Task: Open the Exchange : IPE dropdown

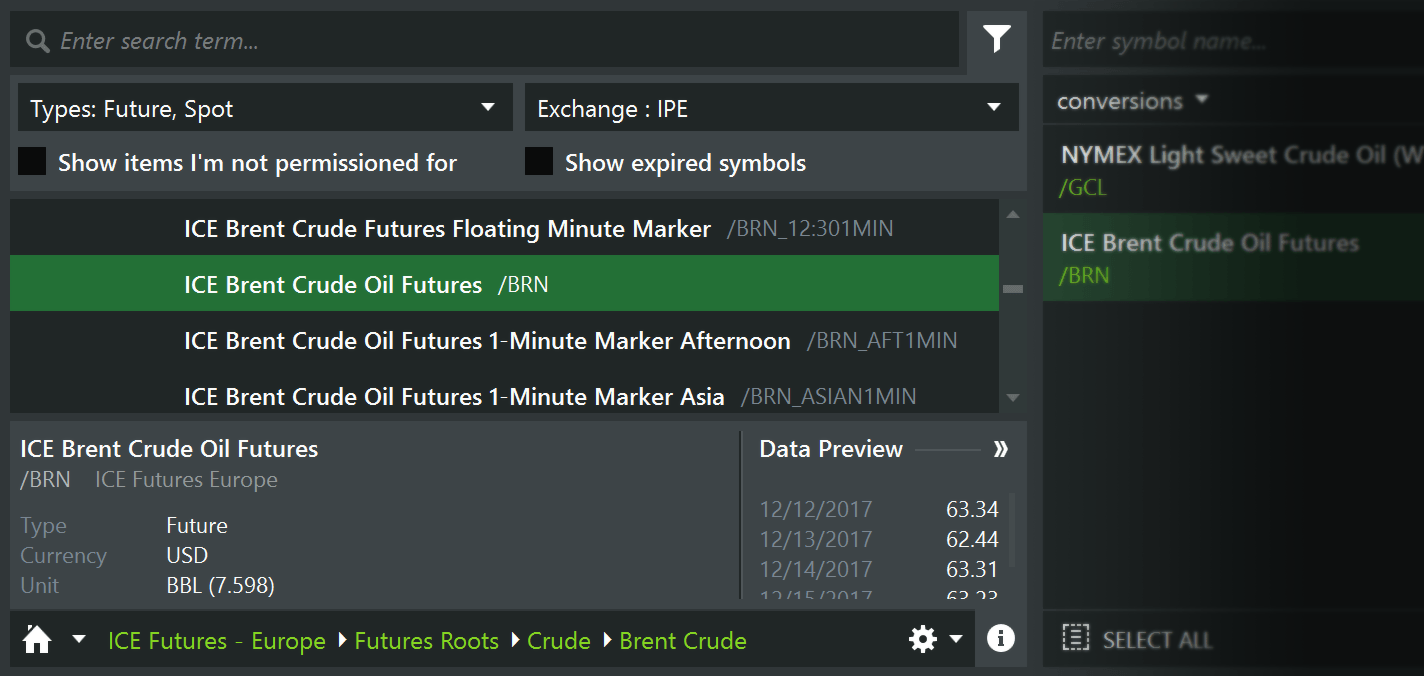Action: tap(771, 108)
